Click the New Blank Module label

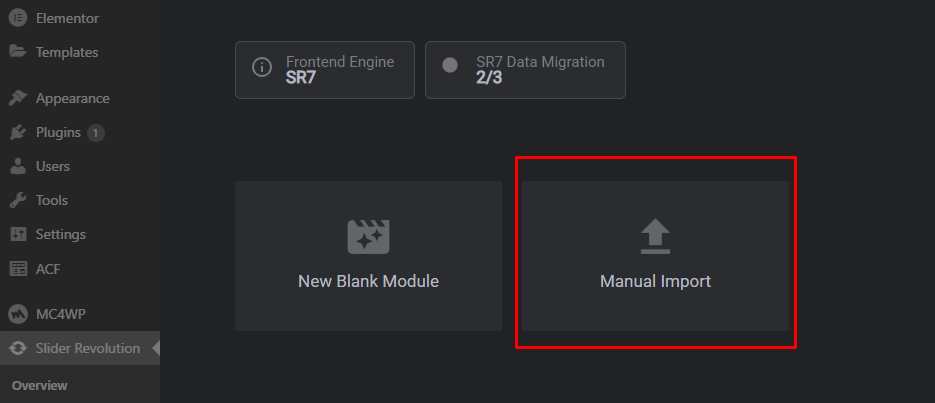[x=368, y=282]
